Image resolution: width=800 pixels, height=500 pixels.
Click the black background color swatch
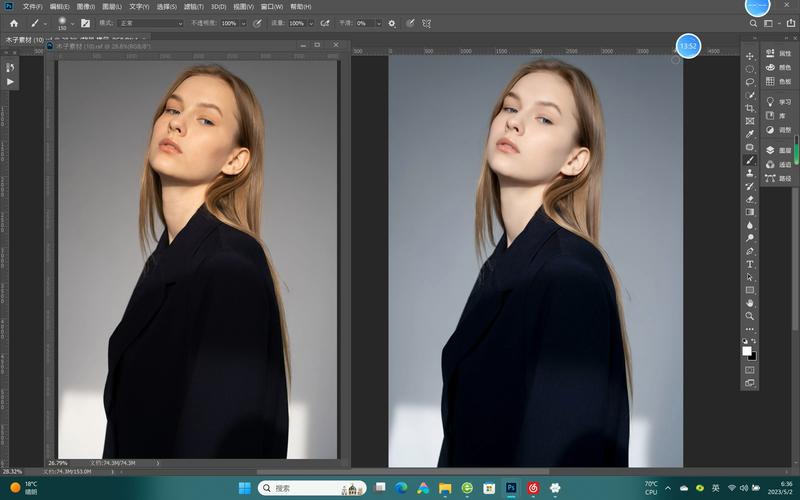point(753,357)
